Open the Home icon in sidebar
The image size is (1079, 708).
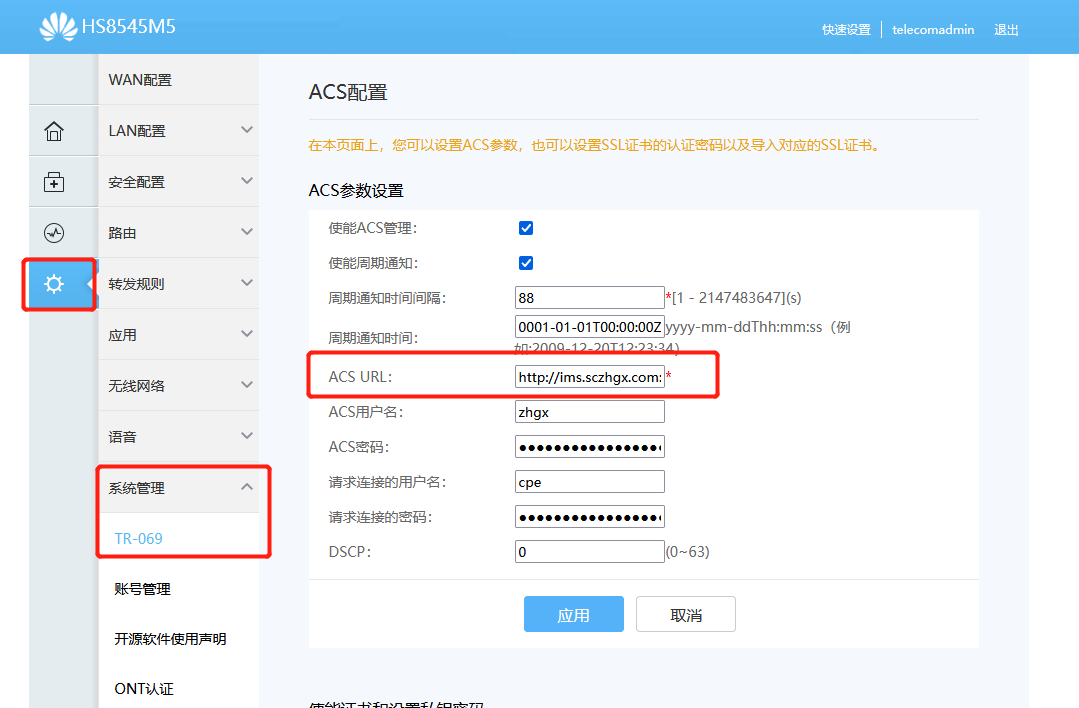[54, 131]
